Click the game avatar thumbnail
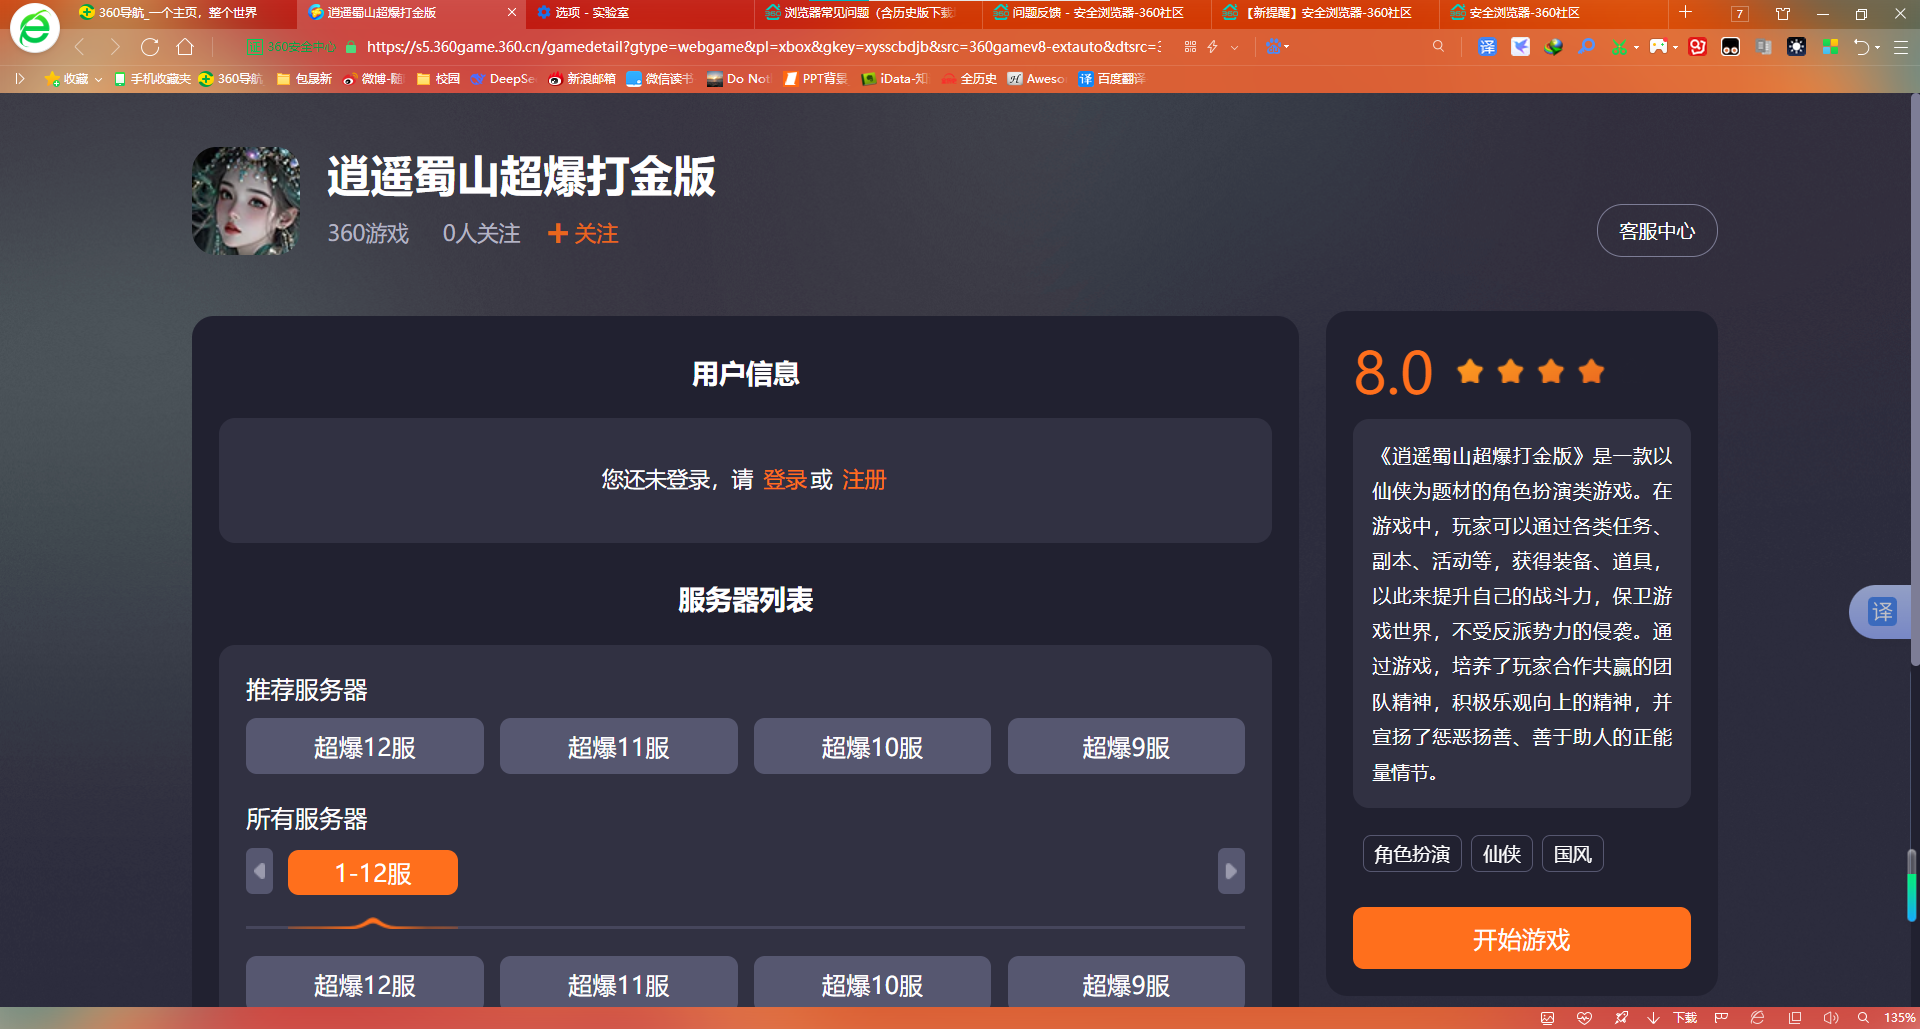The image size is (1920, 1029). pyautogui.click(x=246, y=201)
